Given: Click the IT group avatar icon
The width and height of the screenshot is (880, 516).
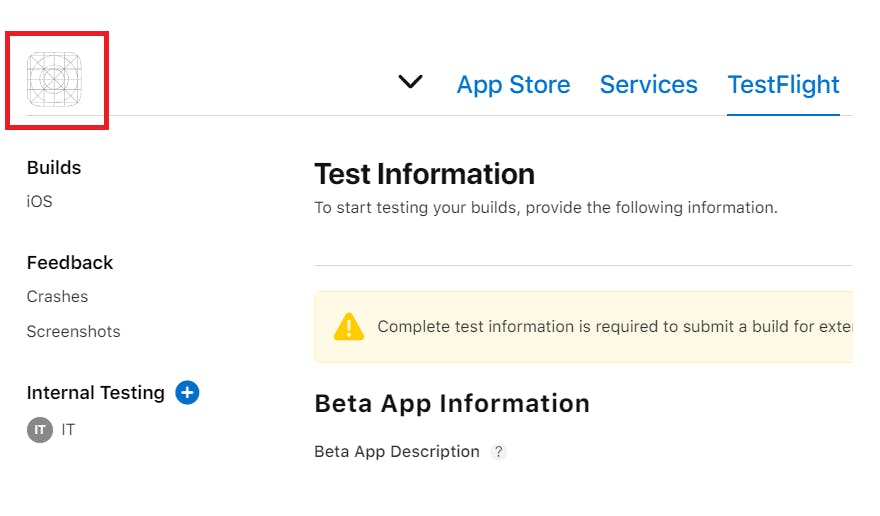Looking at the screenshot, I should 40,430.
